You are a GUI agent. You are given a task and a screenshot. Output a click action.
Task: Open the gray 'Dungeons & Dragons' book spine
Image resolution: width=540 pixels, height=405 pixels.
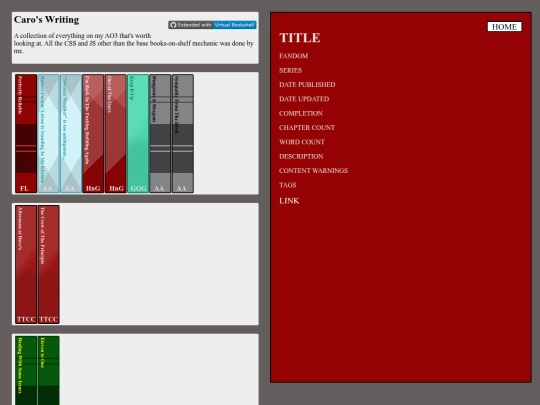[160, 134]
